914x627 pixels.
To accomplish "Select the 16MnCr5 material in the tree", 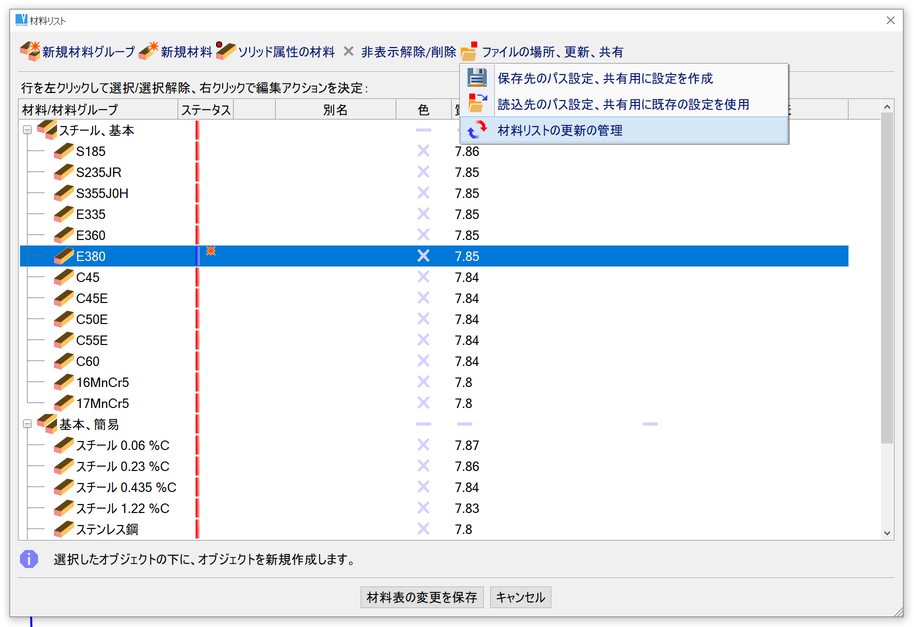I will 102,382.
